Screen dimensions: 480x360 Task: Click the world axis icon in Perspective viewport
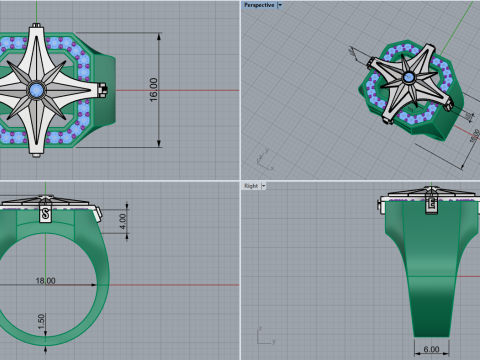pos(265,160)
